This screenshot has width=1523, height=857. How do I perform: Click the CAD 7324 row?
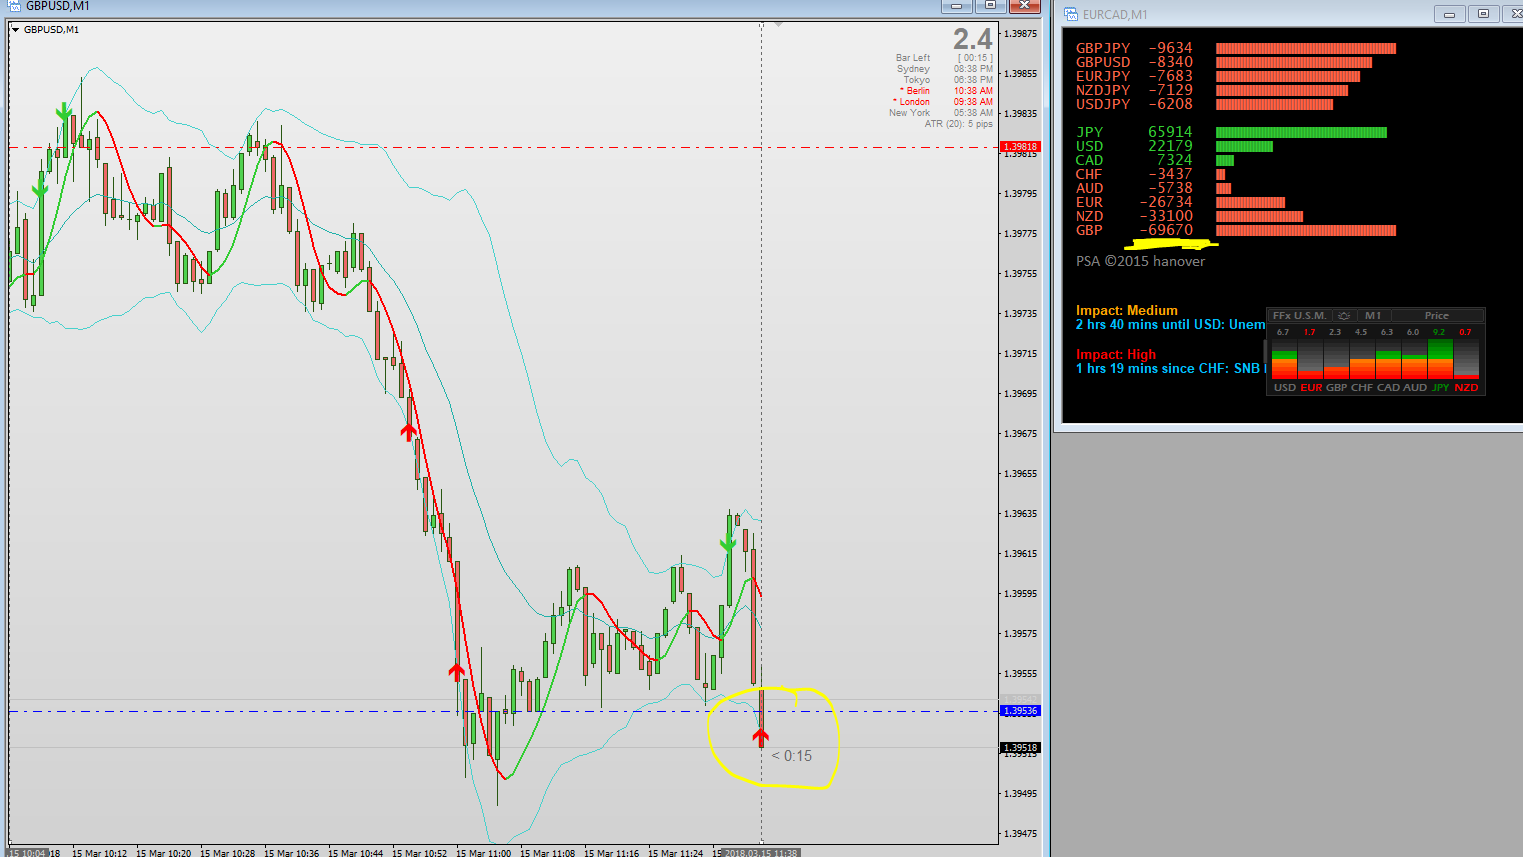pos(1155,160)
